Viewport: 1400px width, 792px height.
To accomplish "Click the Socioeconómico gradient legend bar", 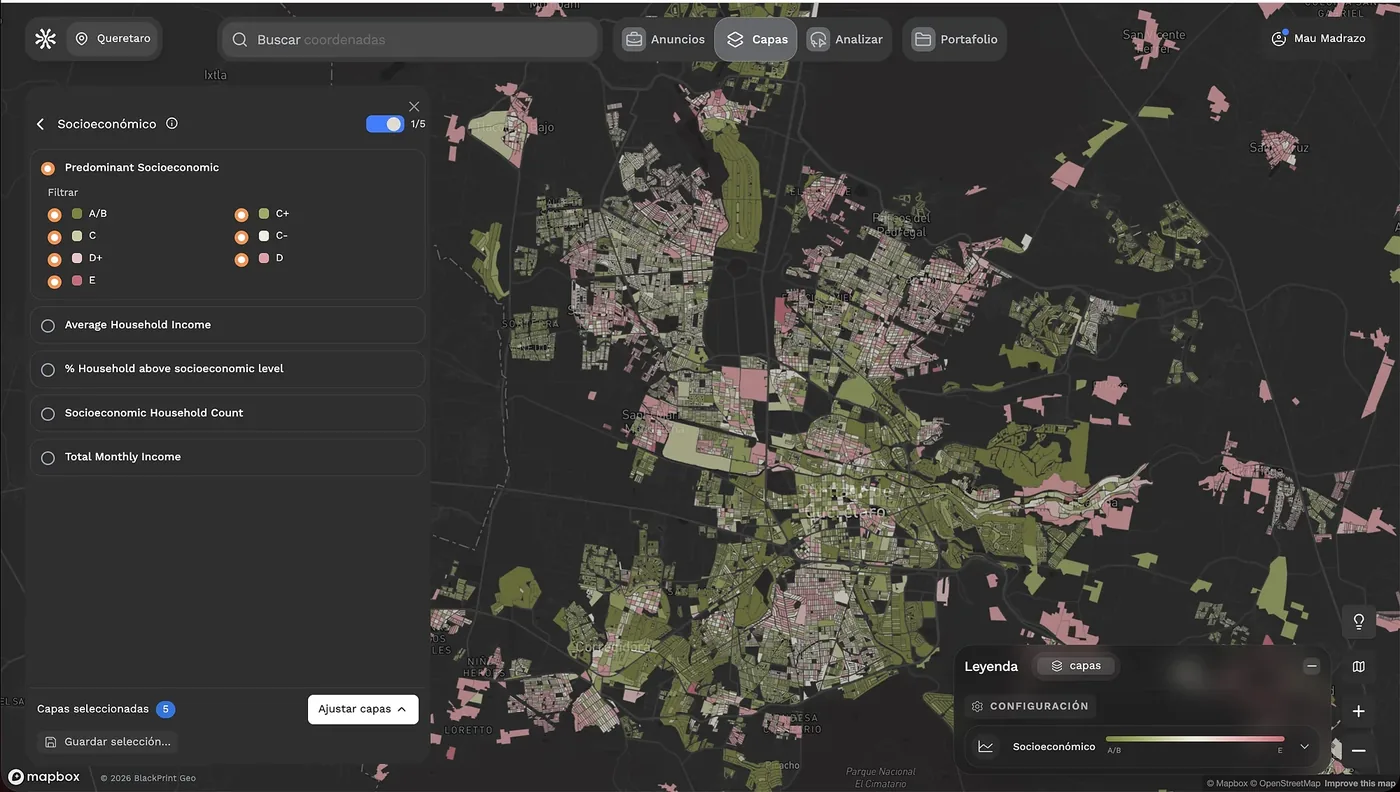I will (1195, 740).
